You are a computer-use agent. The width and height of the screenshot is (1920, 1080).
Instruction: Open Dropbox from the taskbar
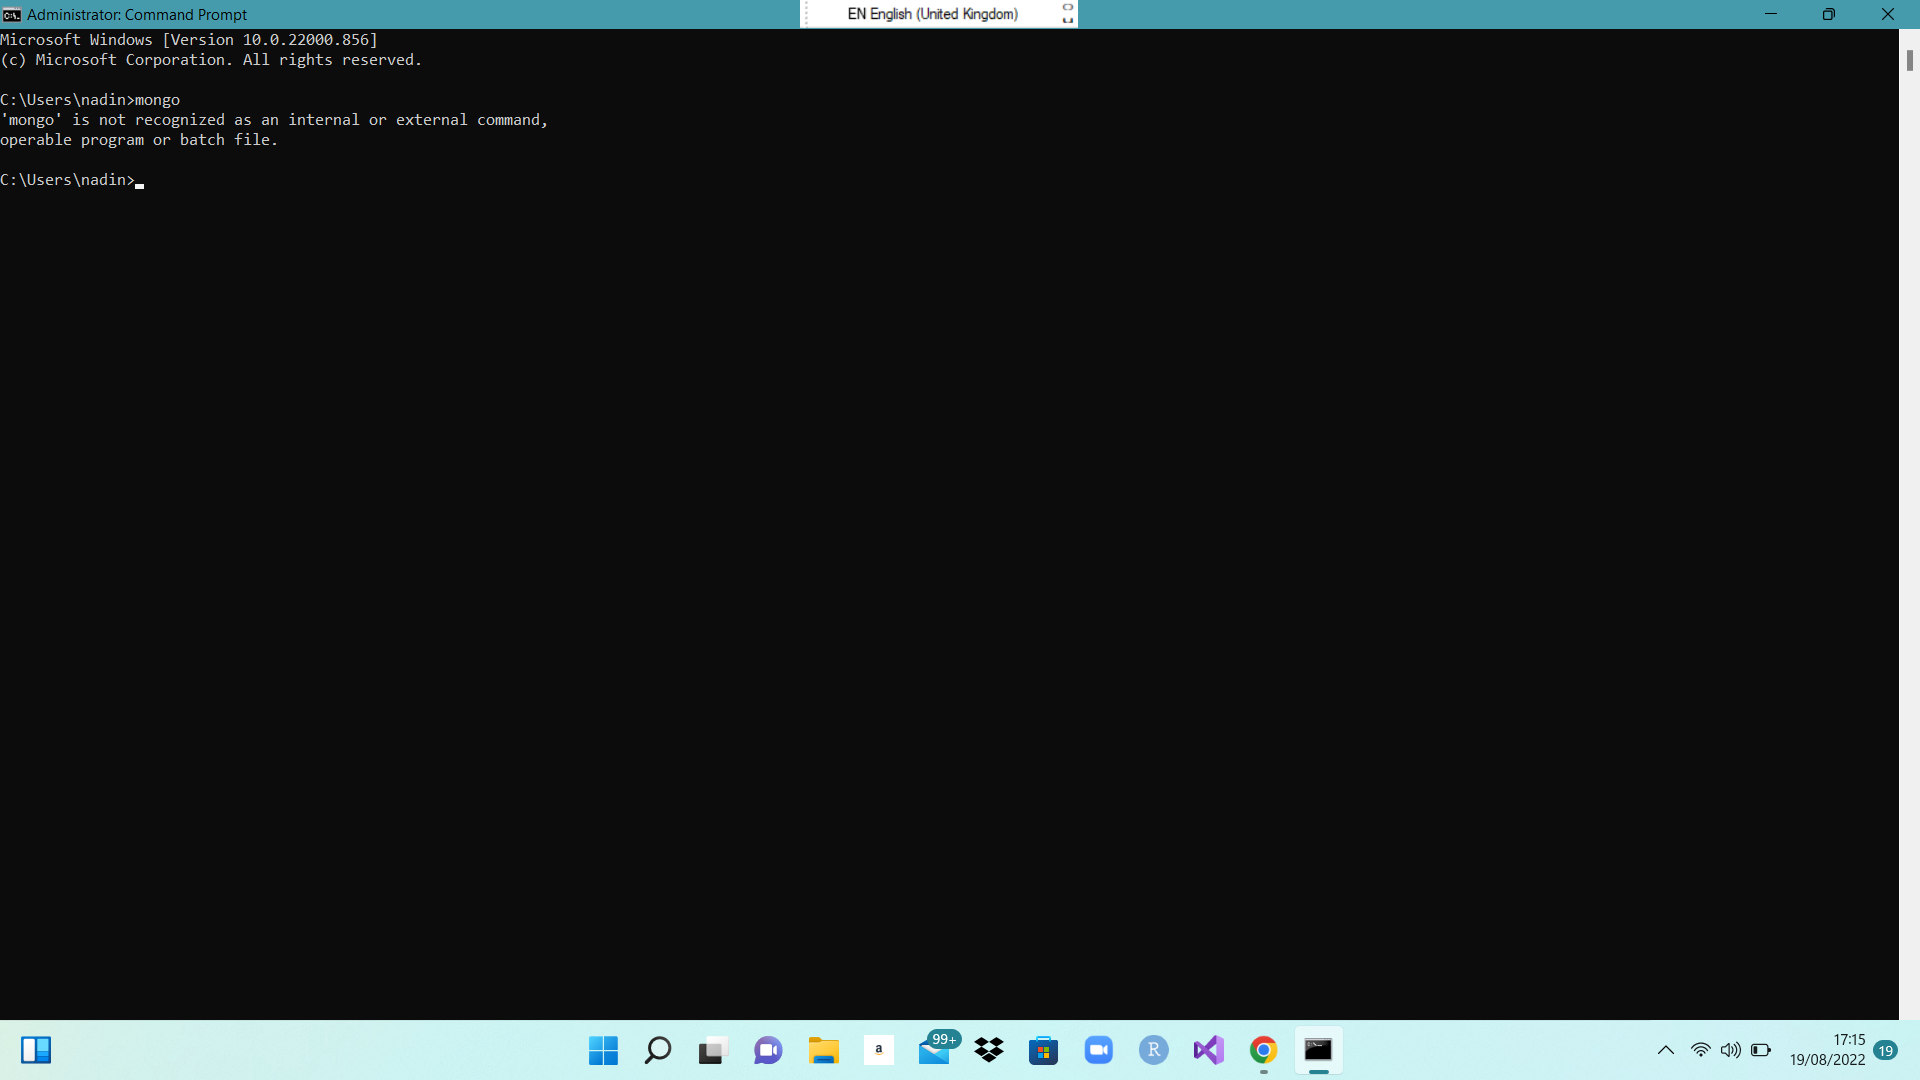989,1050
